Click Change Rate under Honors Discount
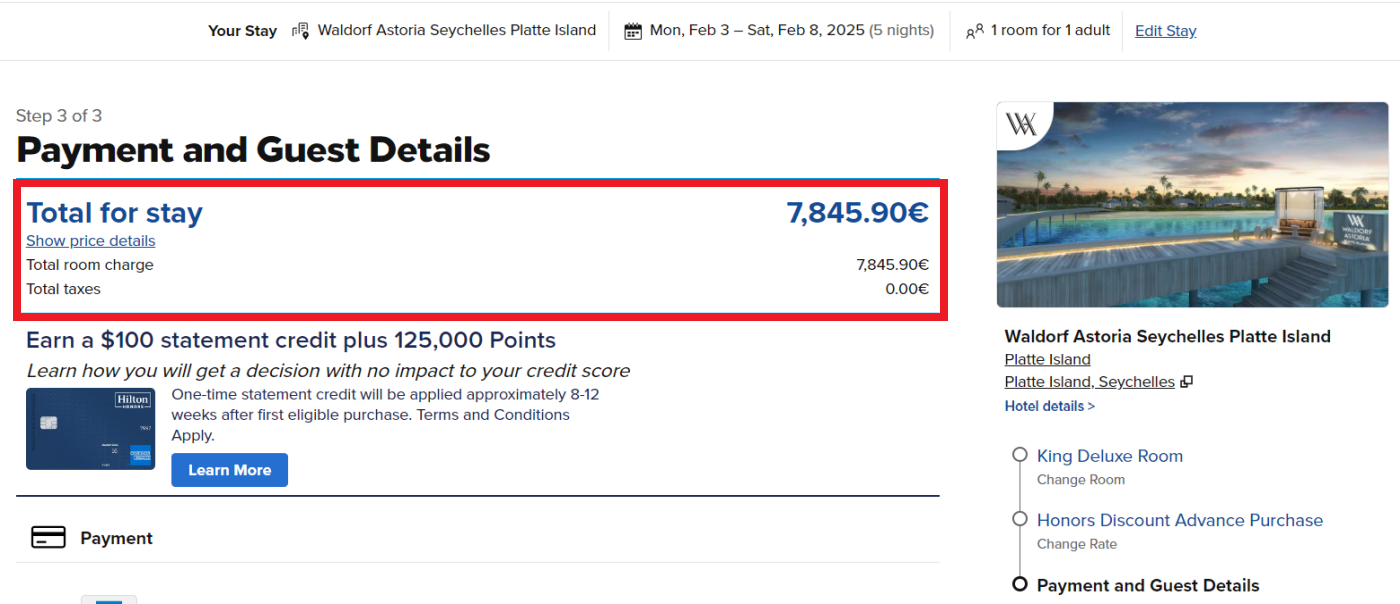 [1076, 544]
